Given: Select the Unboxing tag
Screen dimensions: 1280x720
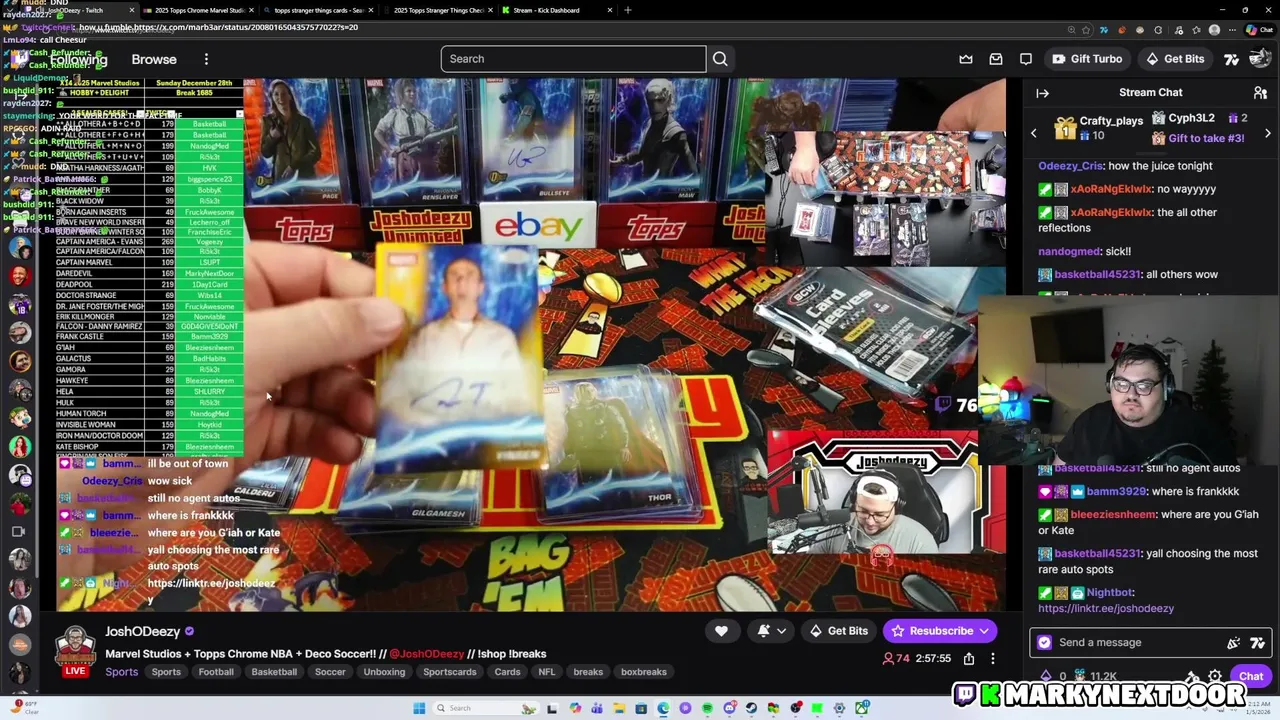Looking at the screenshot, I should coord(384,672).
